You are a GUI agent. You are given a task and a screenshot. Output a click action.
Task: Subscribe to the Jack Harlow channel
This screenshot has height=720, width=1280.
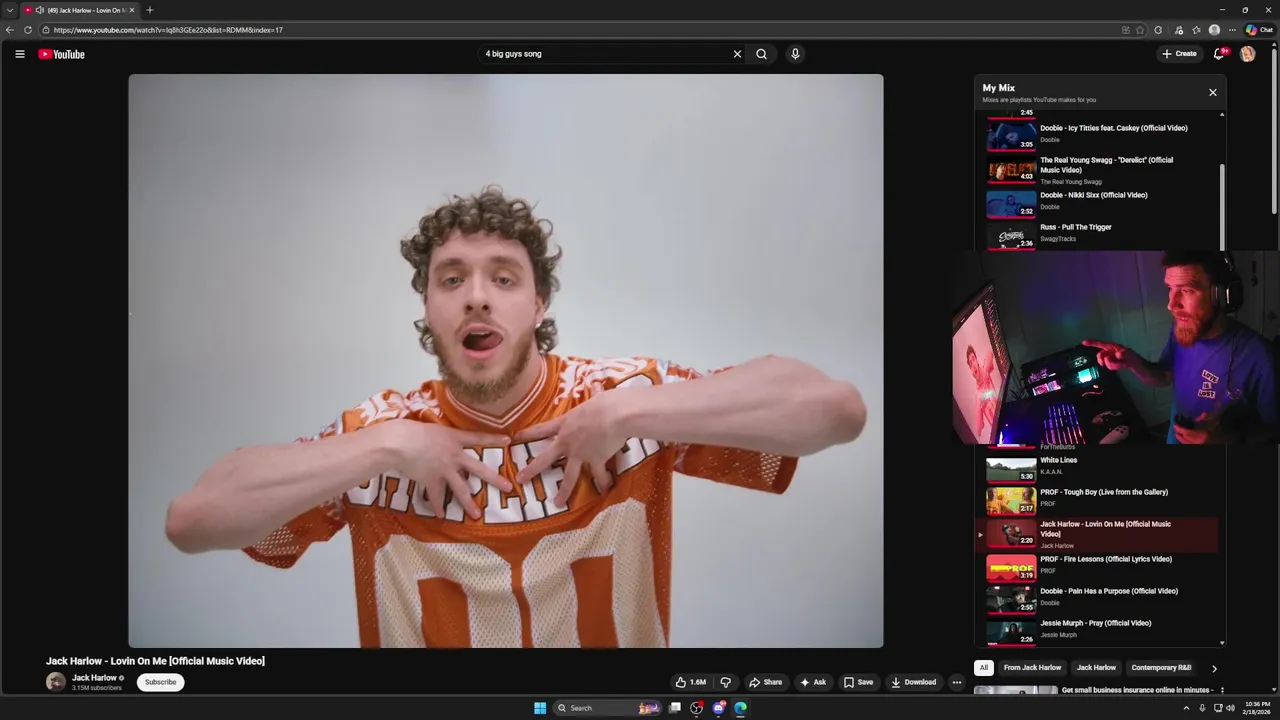point(160,682)
